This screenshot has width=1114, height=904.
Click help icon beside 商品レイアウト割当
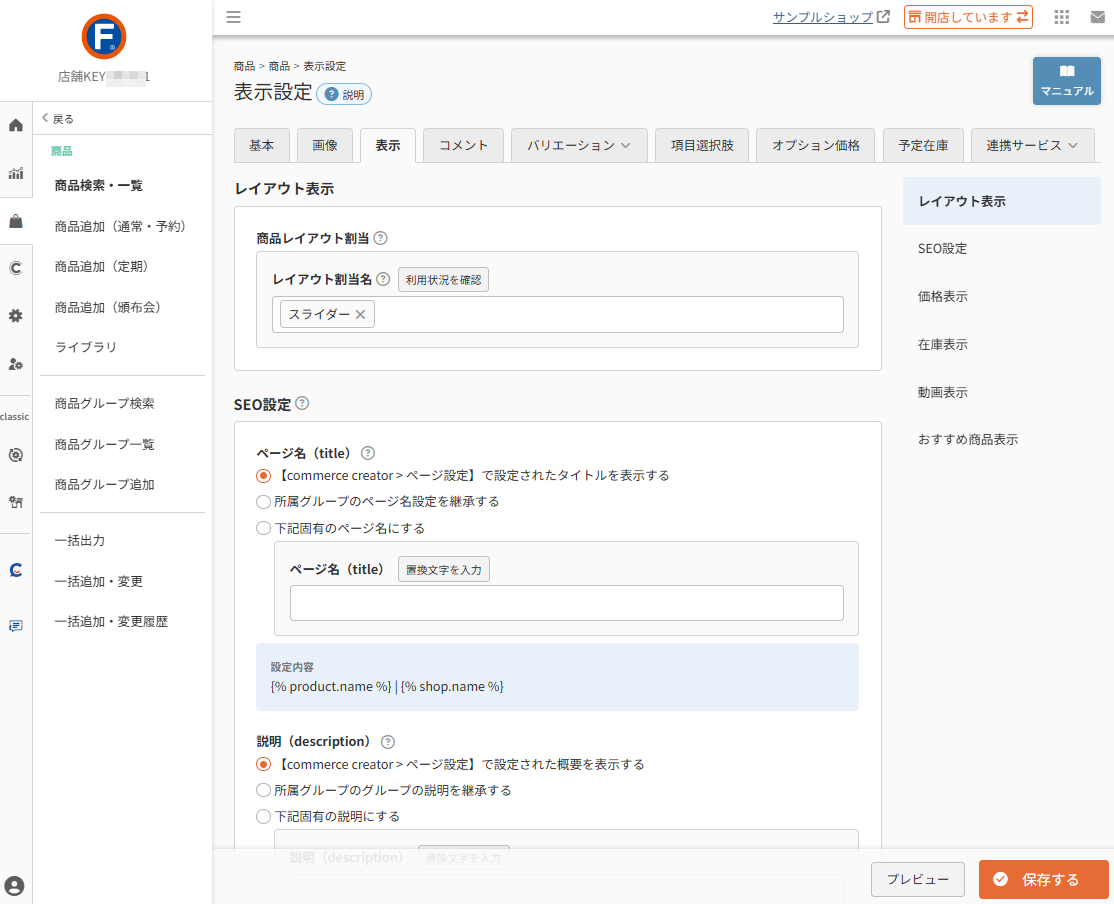(381, 238)
